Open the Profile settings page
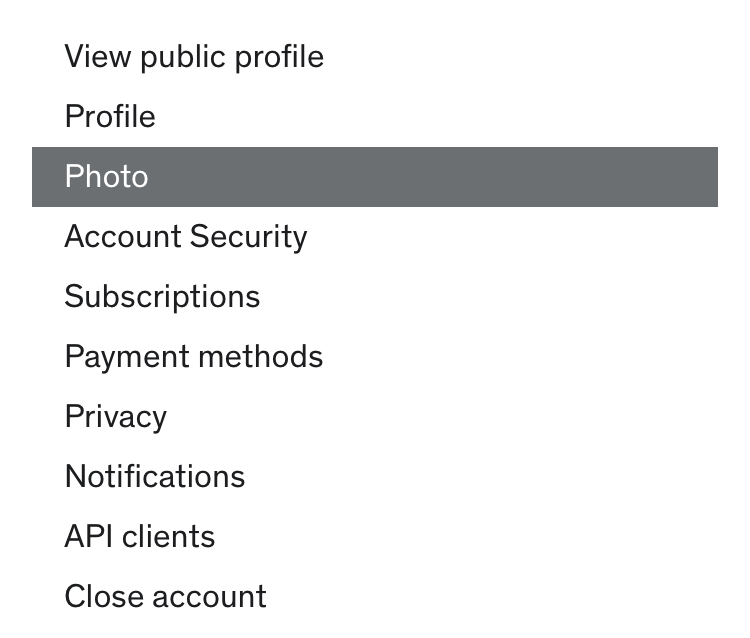 (x=110, y=117)
